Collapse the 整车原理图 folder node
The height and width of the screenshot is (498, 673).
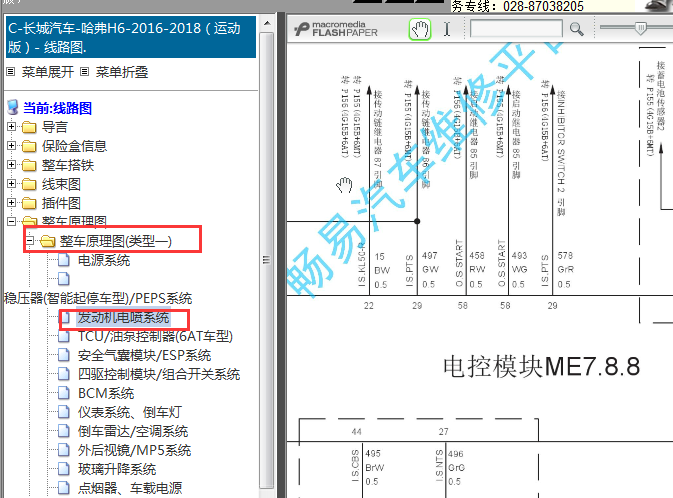click(x=12, y=222)
